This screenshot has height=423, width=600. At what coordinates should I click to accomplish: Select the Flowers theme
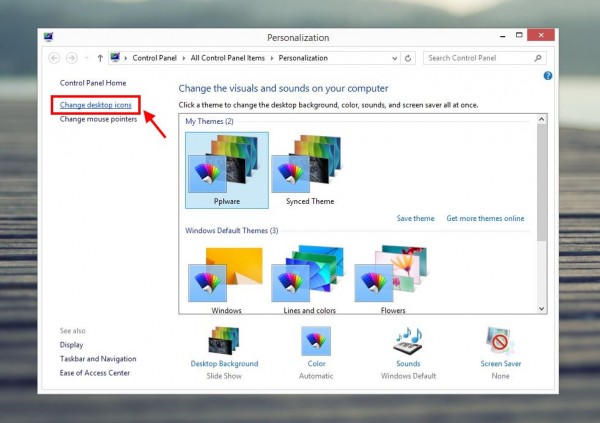point(393,279)
